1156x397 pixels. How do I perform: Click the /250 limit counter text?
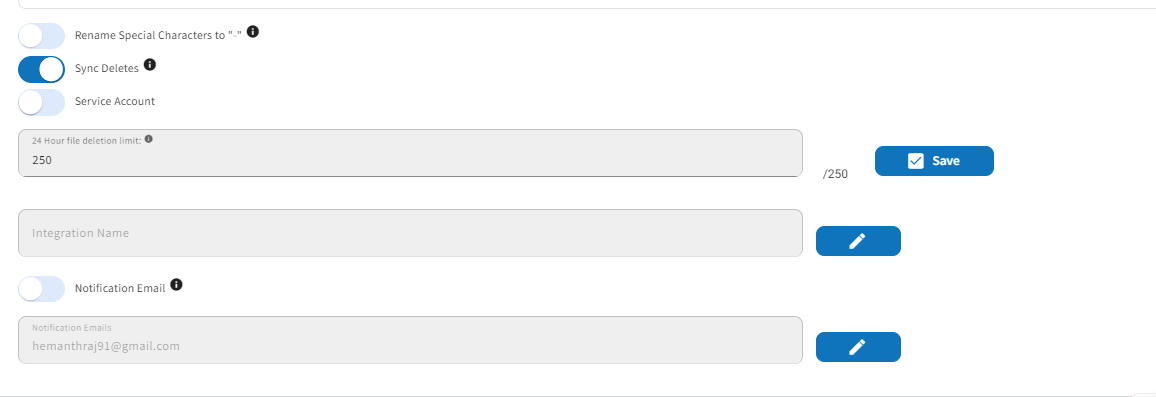coord(835,174)
